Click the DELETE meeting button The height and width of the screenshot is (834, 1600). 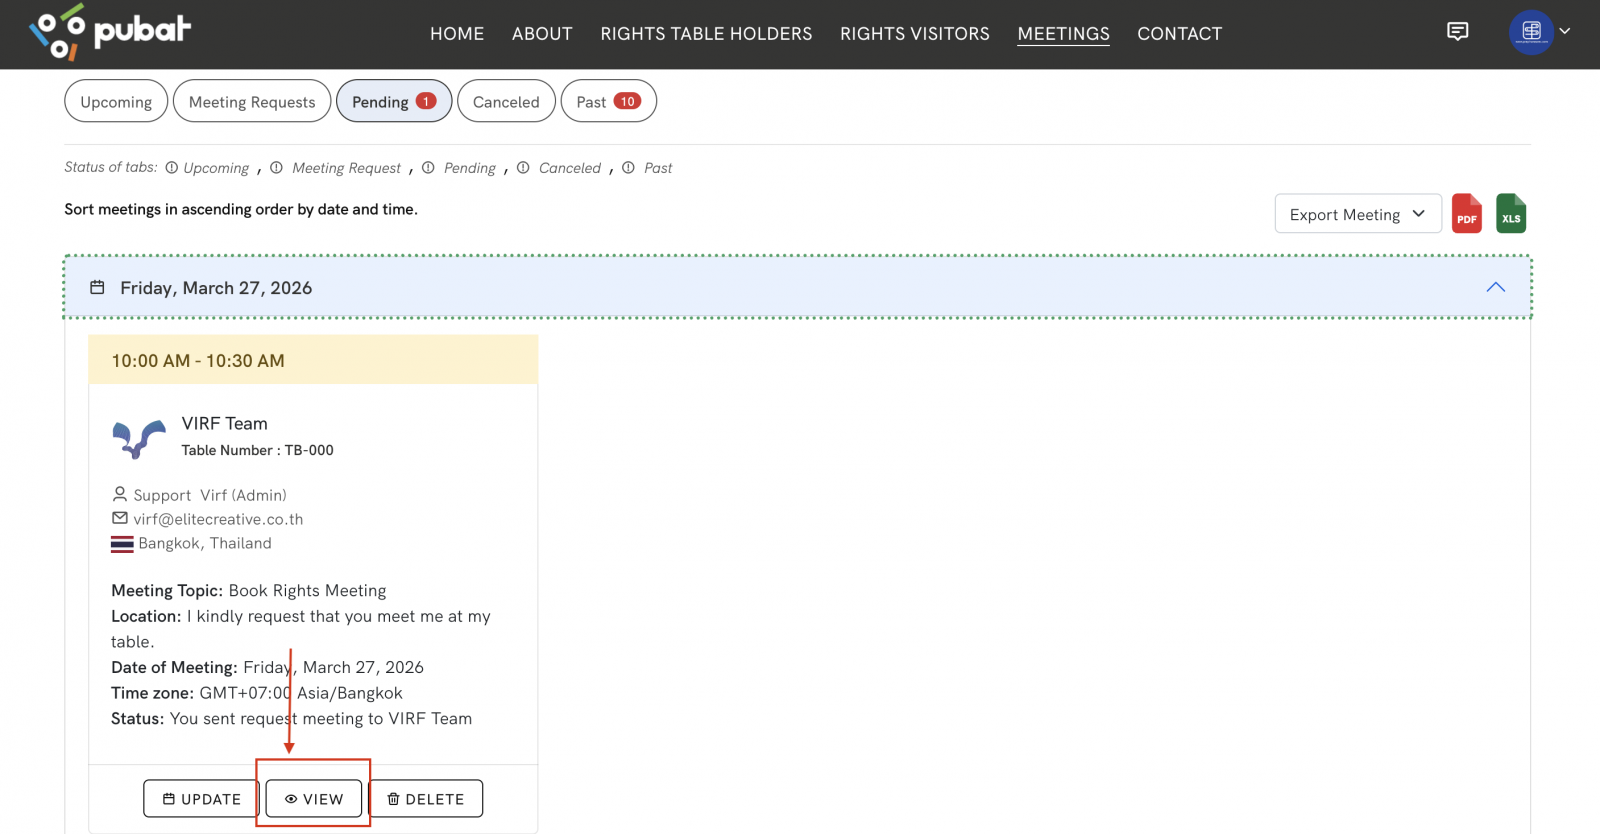pos(426,799)
